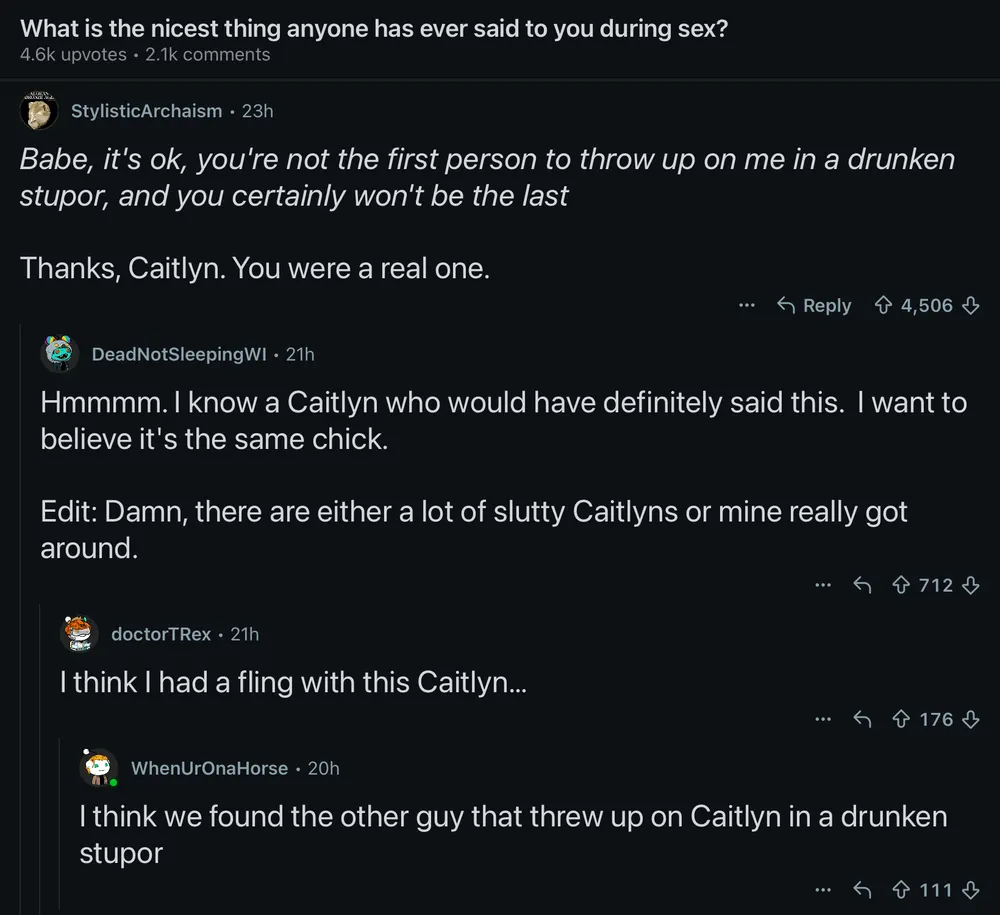Open more options on WhenUrOnaHorse's comment
This screenshot has width=1000, height=915.
click(x=823, y=889)
